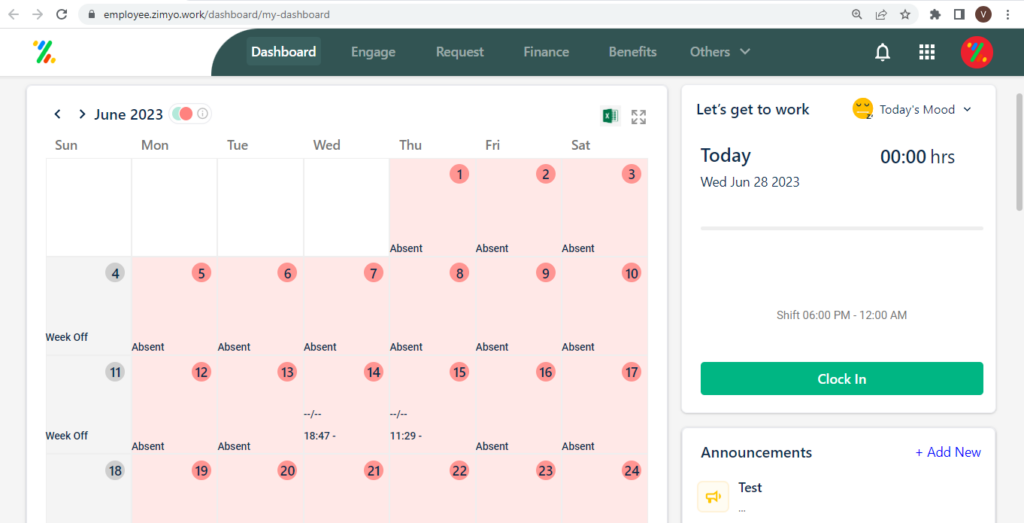Open the Request tab
The height and width of the screenshot is (523, 1024).
460,52
